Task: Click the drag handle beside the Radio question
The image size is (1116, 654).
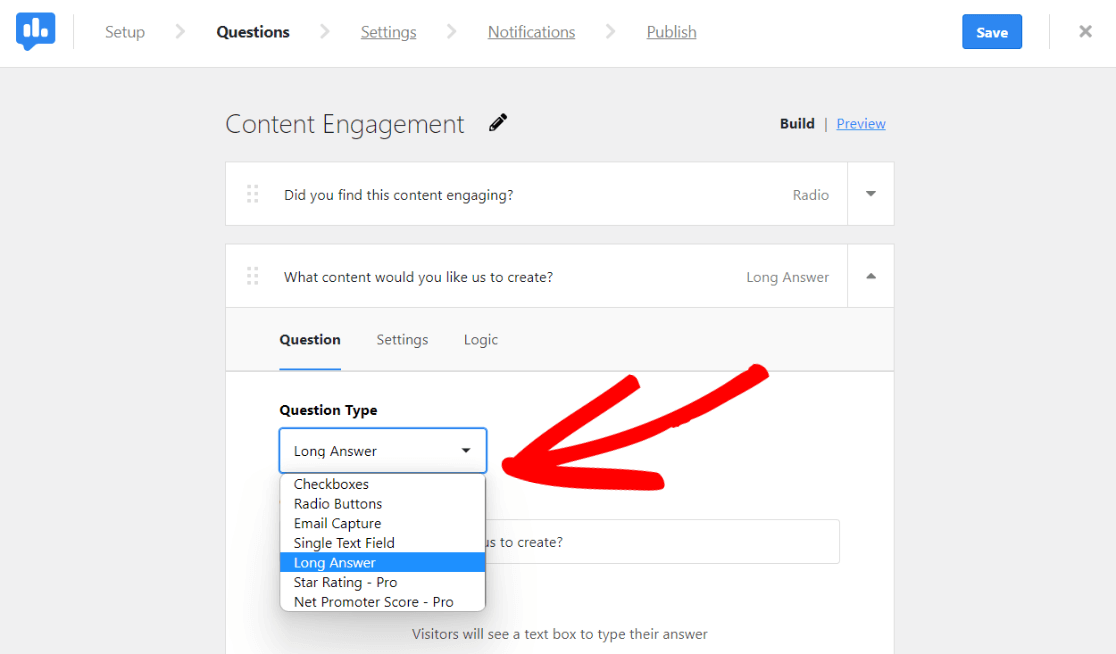Action: pyautogui.click(x=252, y=194)
